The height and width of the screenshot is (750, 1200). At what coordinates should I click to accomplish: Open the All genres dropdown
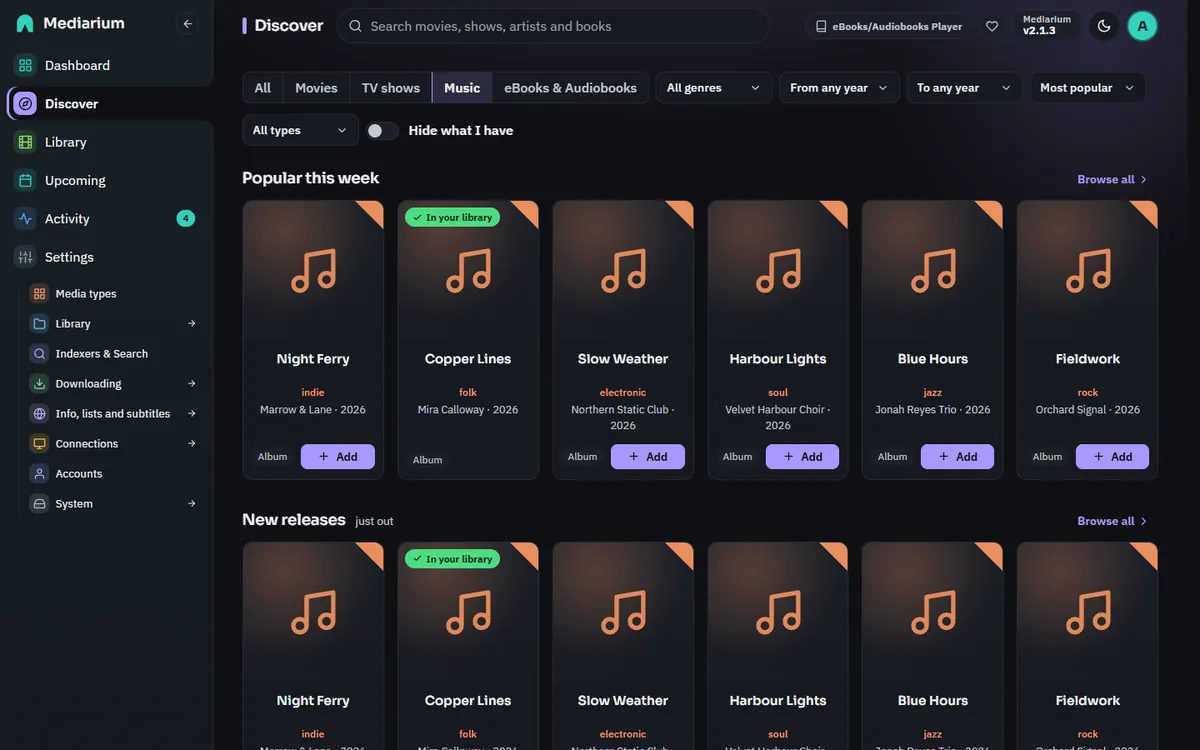714,88
